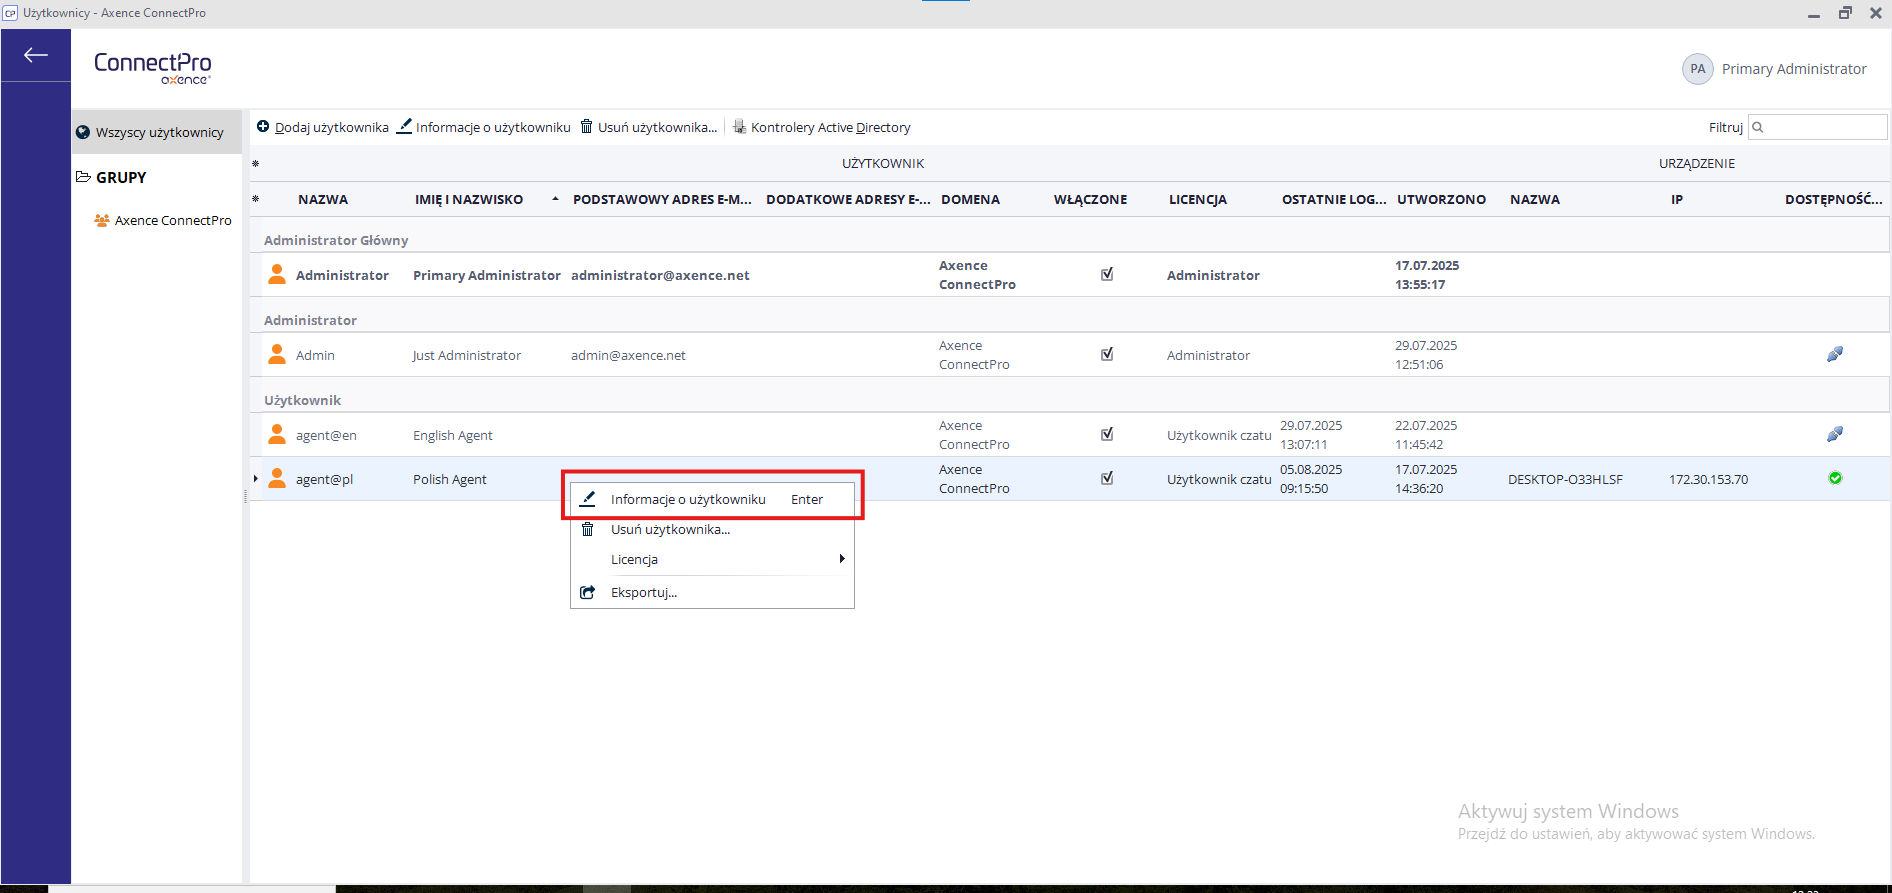Sort by the LICENCJA column
This screenshot has height=893, width=1892.
[x=1198, y=199]
